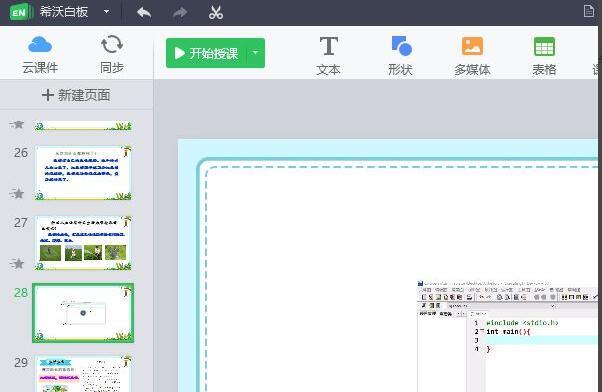Insert text with 文本 tool
The width and height of the screenshot is (602, 392).
click(329, 56)
